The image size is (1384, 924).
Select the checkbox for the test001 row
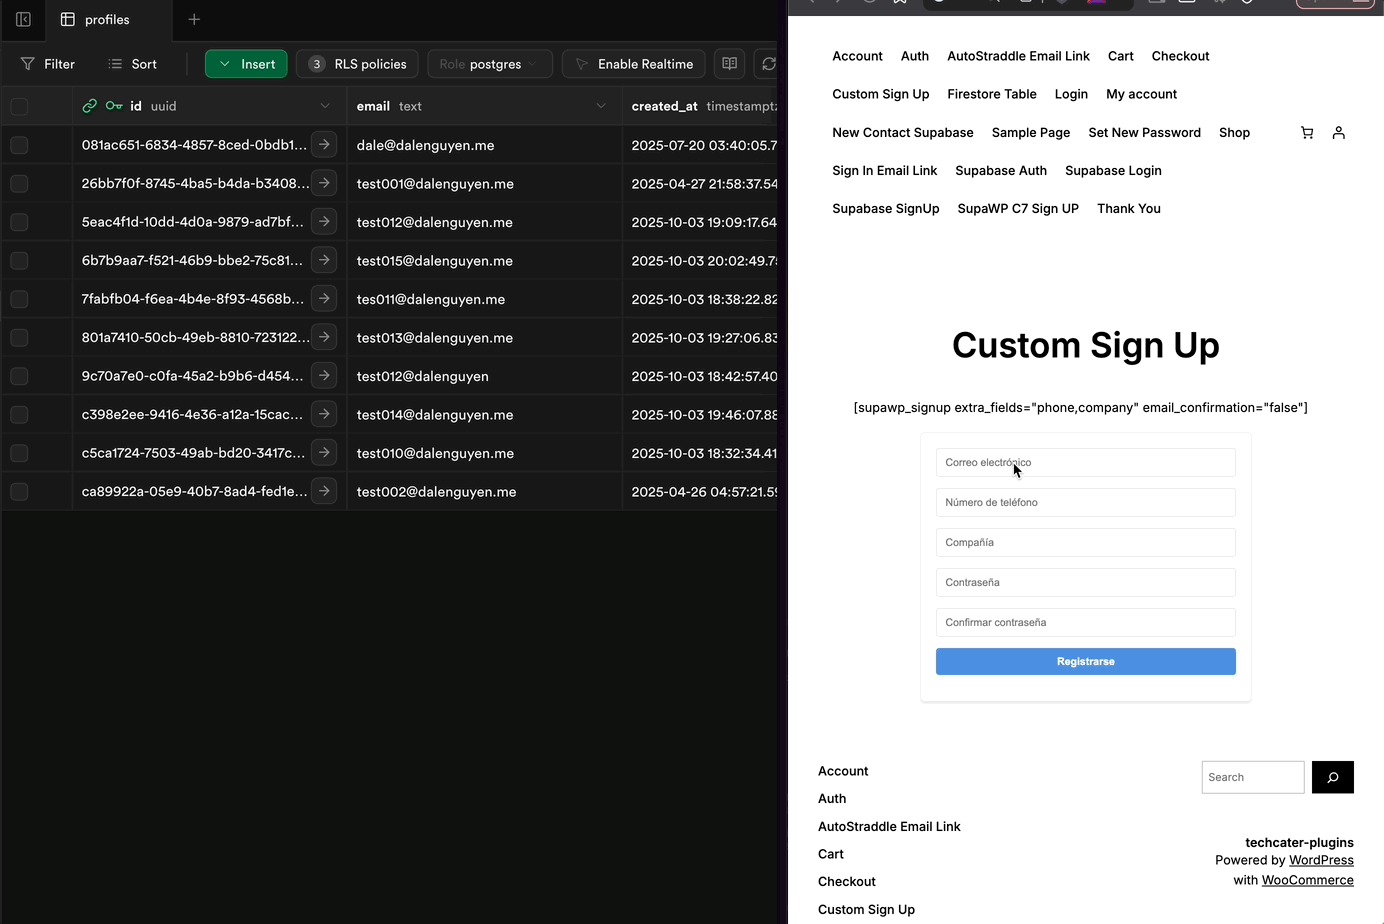pos(18,183)
